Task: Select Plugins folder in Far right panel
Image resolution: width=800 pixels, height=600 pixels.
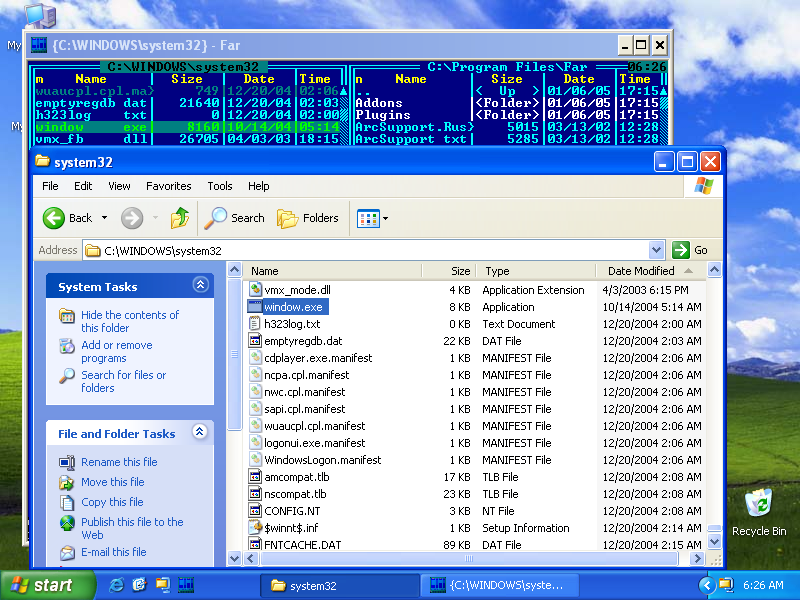Action: pos(383,115)
